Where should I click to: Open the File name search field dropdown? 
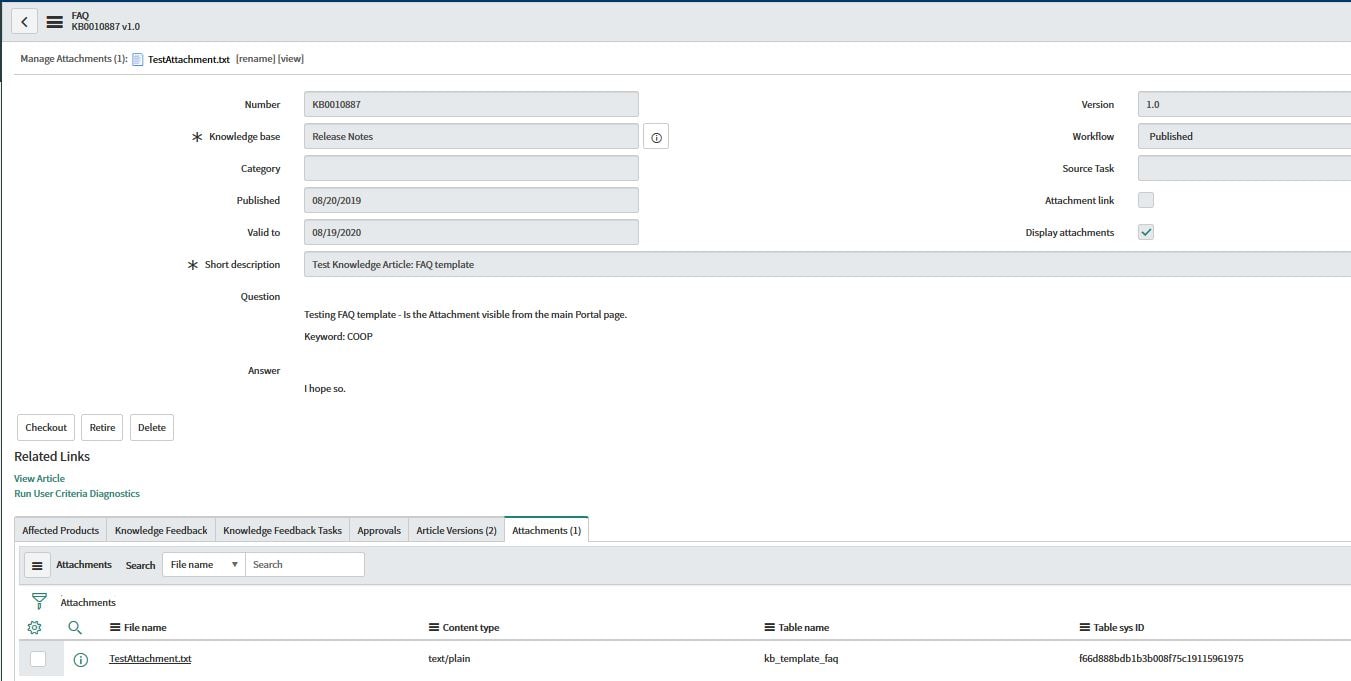[x=204, y=565]
